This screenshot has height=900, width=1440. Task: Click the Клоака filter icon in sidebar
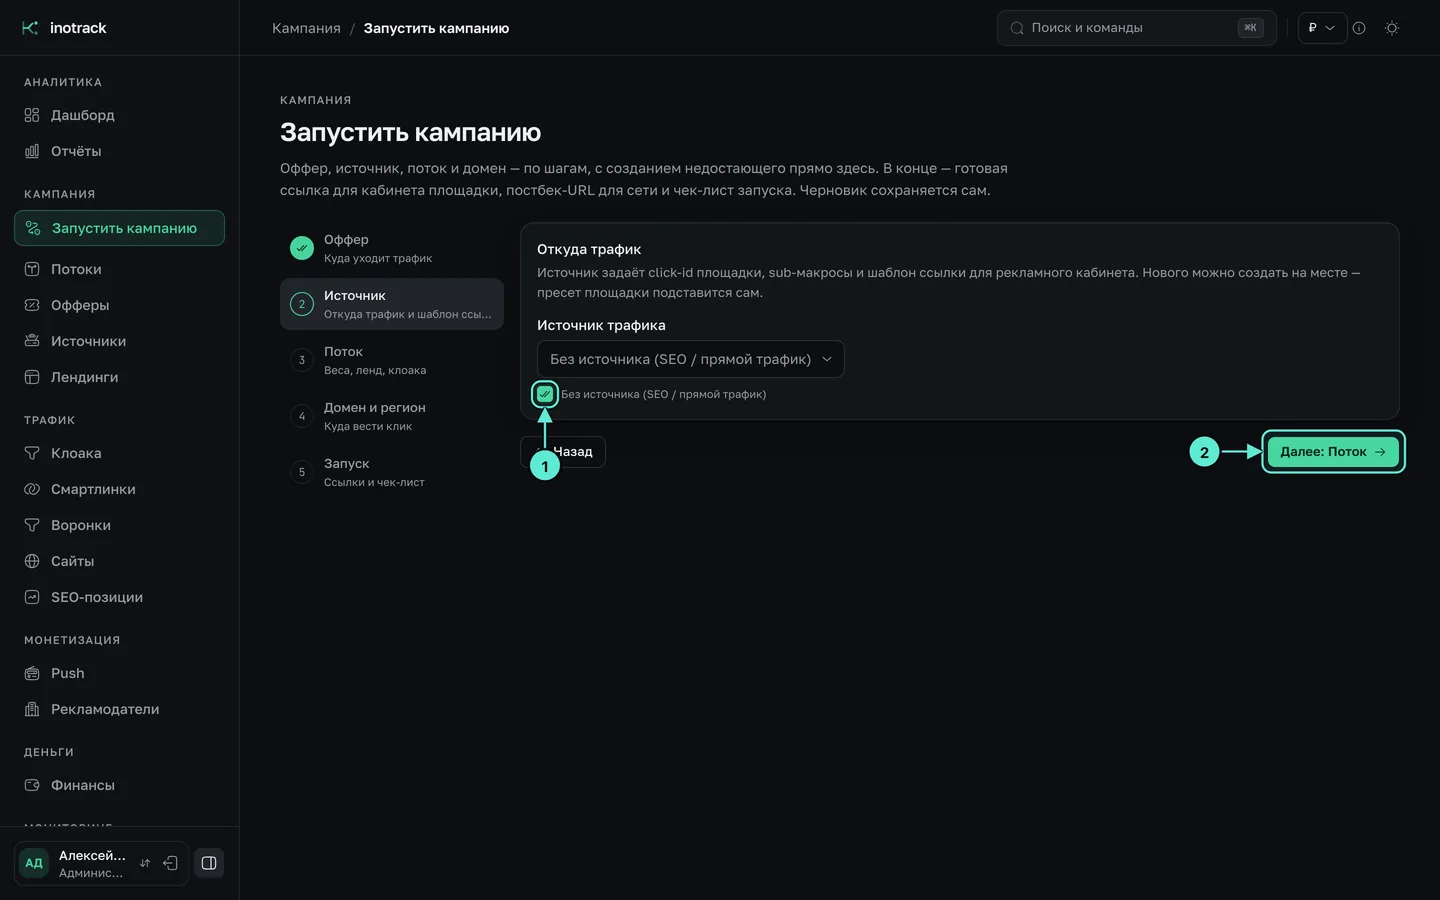pyautogui.click(x=32, y=453)
